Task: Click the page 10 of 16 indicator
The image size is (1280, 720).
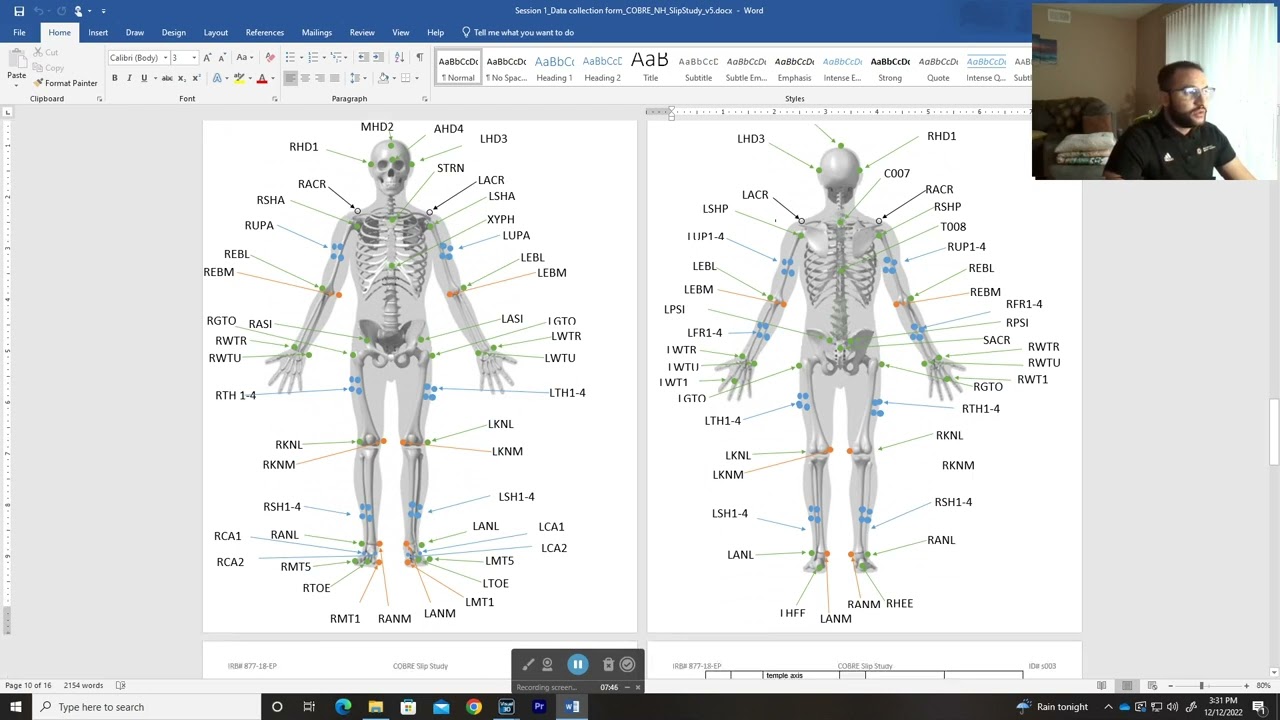Action: point(28,685)
